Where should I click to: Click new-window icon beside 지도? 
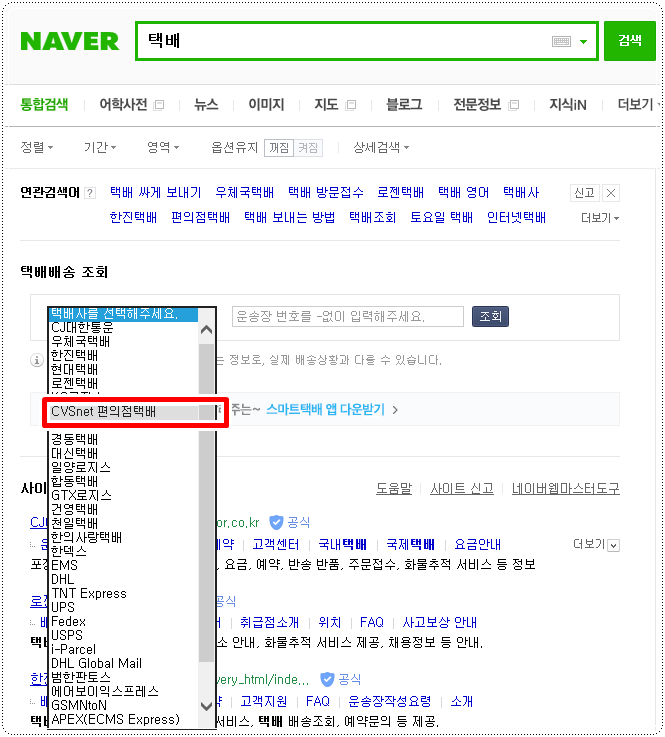[x=351, y=105]
